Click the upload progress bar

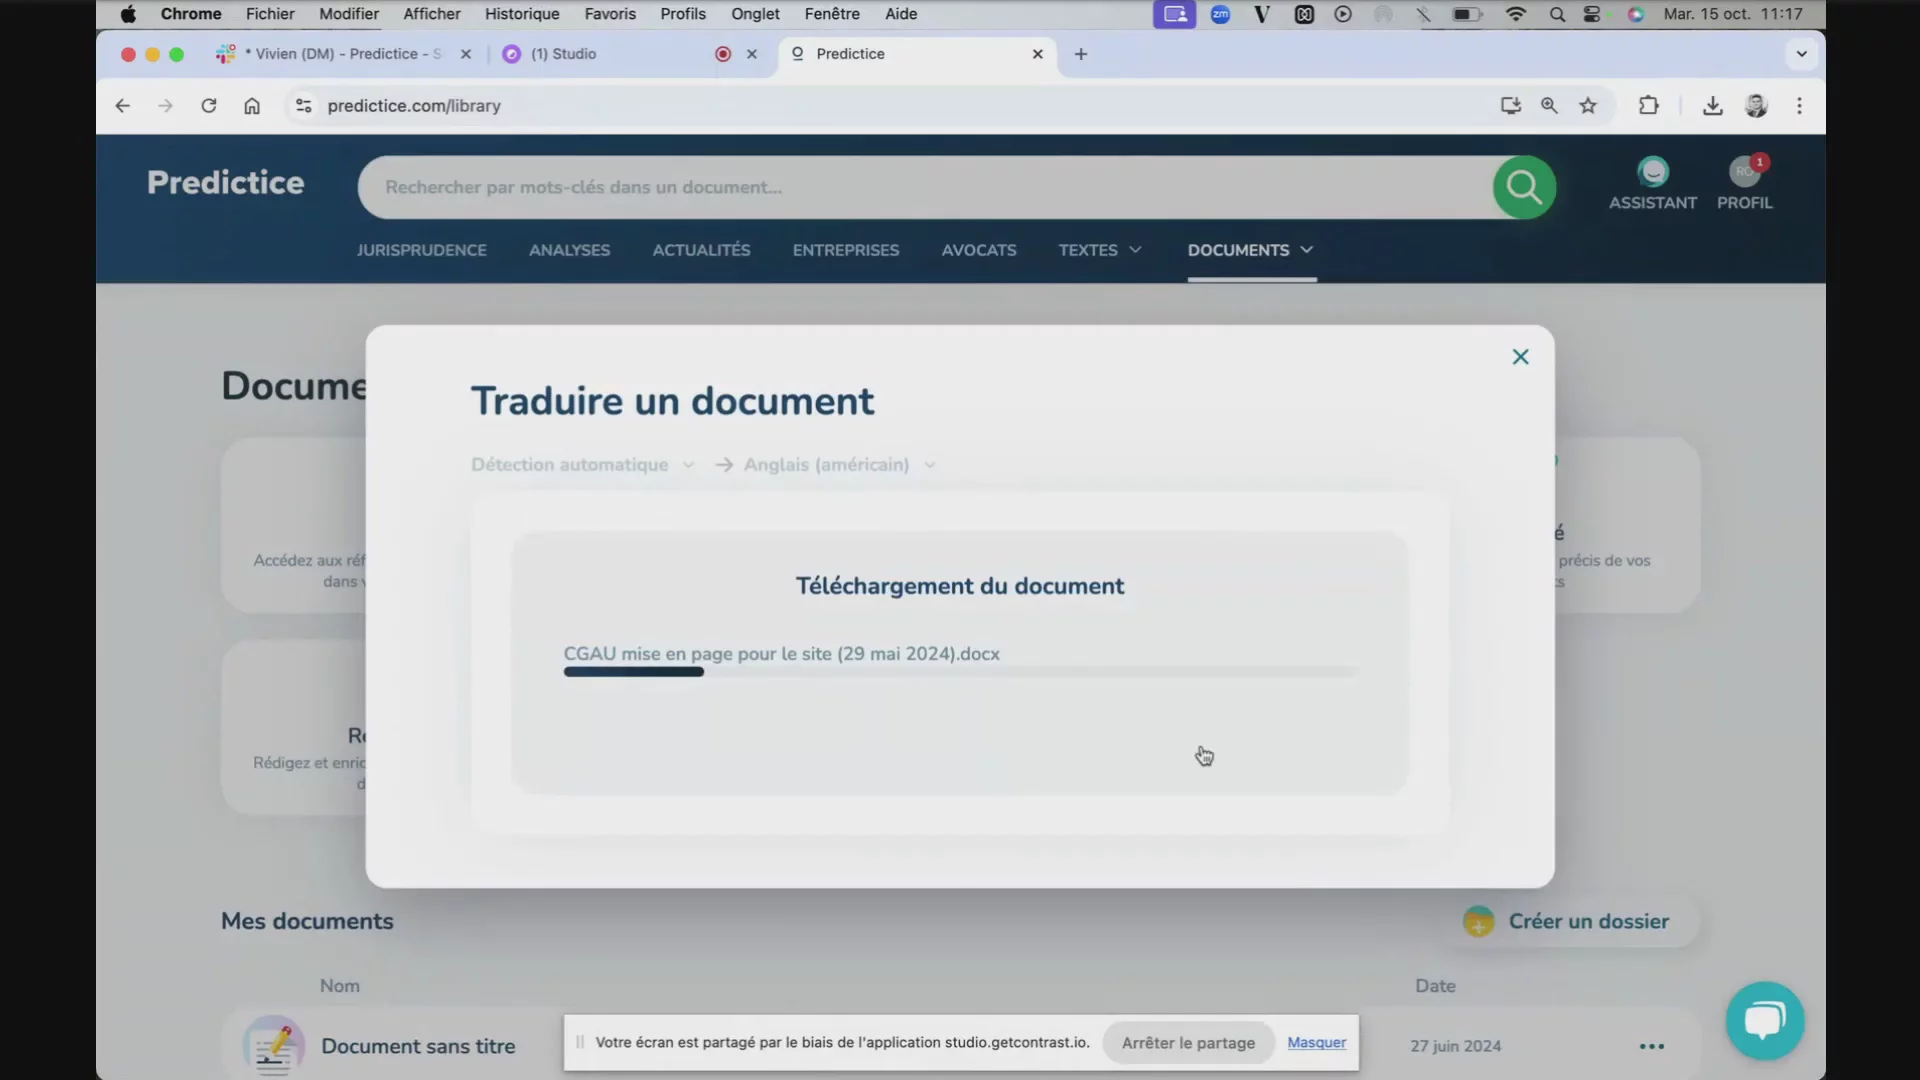click(960, 672)
